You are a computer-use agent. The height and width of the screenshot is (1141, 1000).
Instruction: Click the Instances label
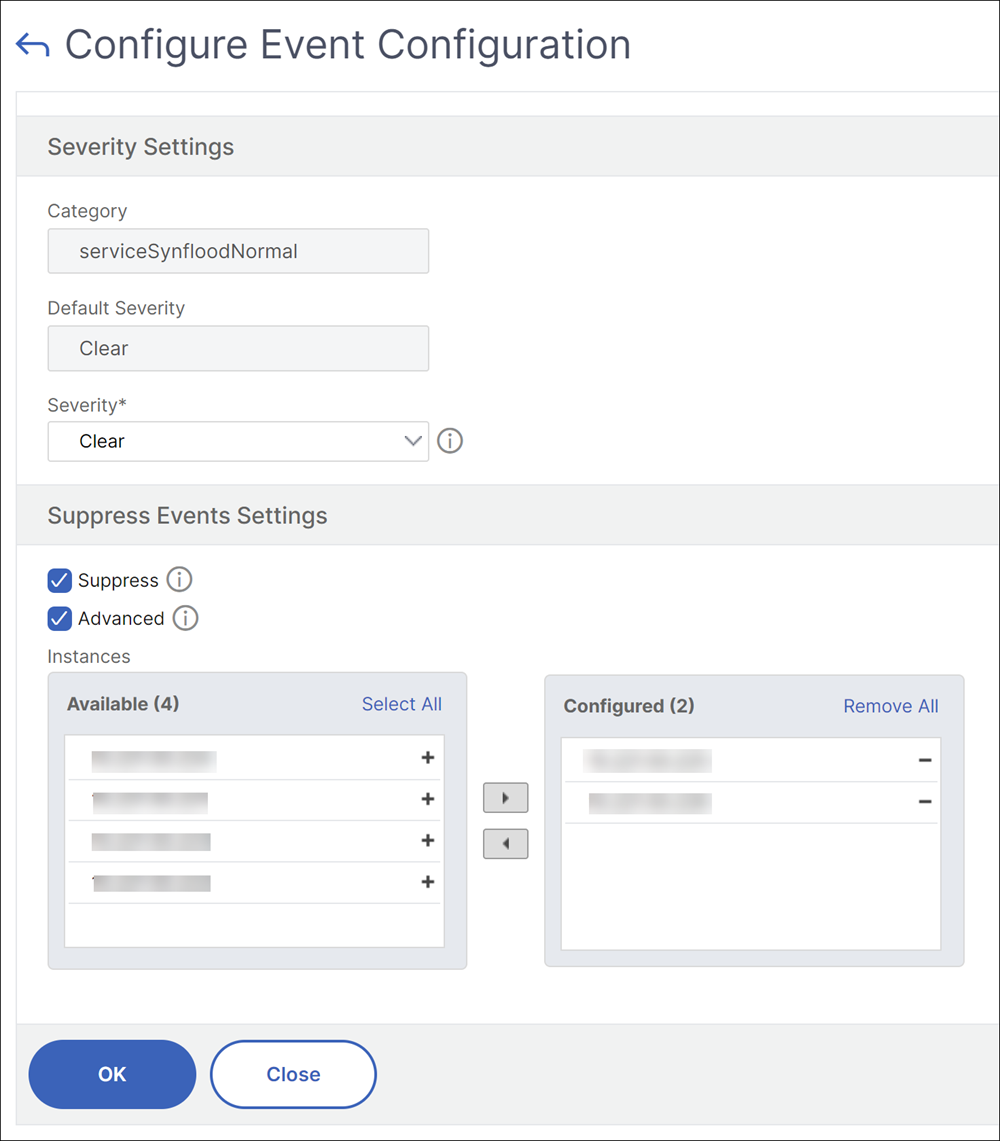[89, 656]
